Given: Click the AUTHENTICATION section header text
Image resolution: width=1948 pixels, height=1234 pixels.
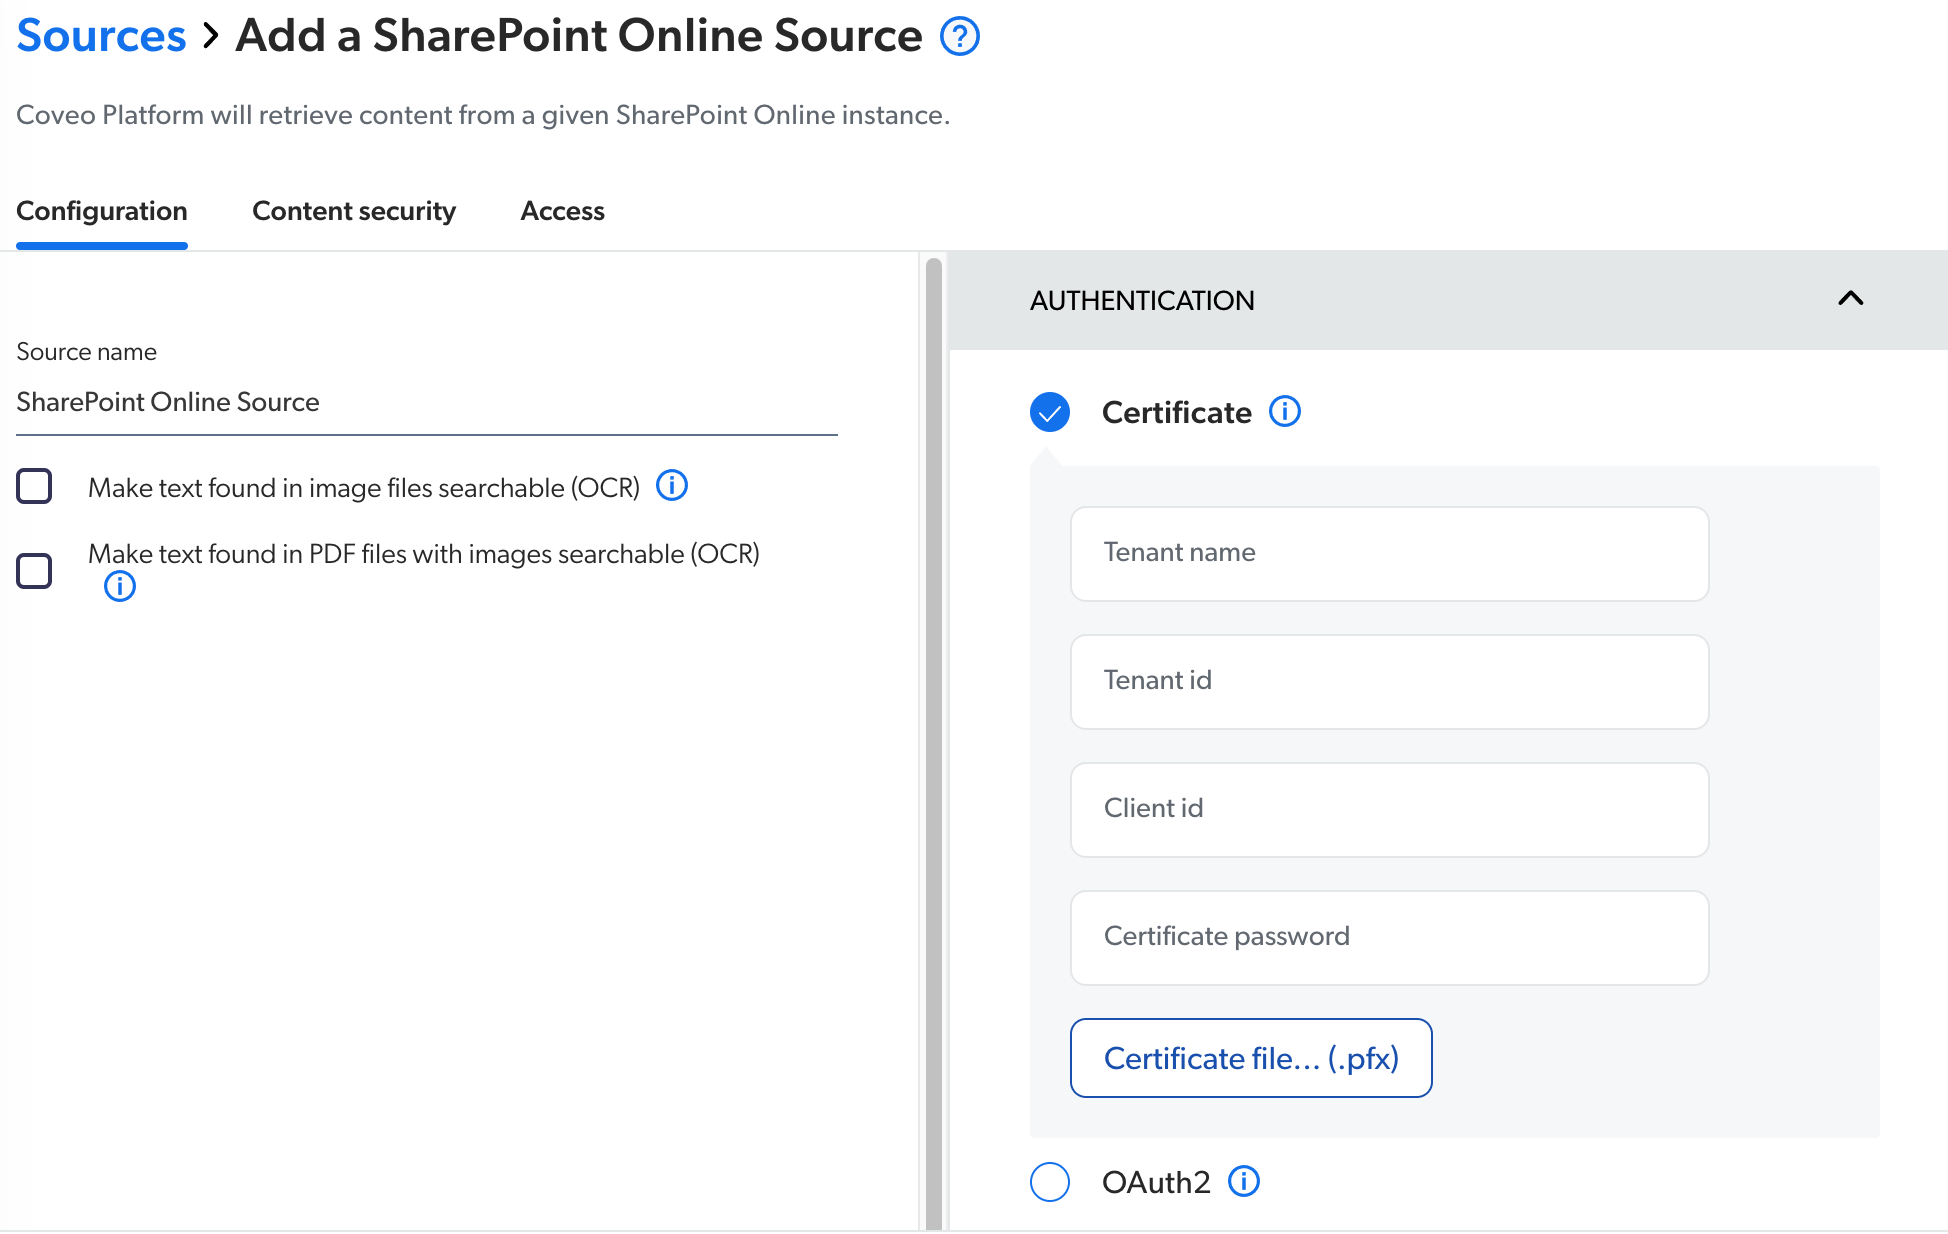Looking at the screenshot, I should coord(1142,300).
